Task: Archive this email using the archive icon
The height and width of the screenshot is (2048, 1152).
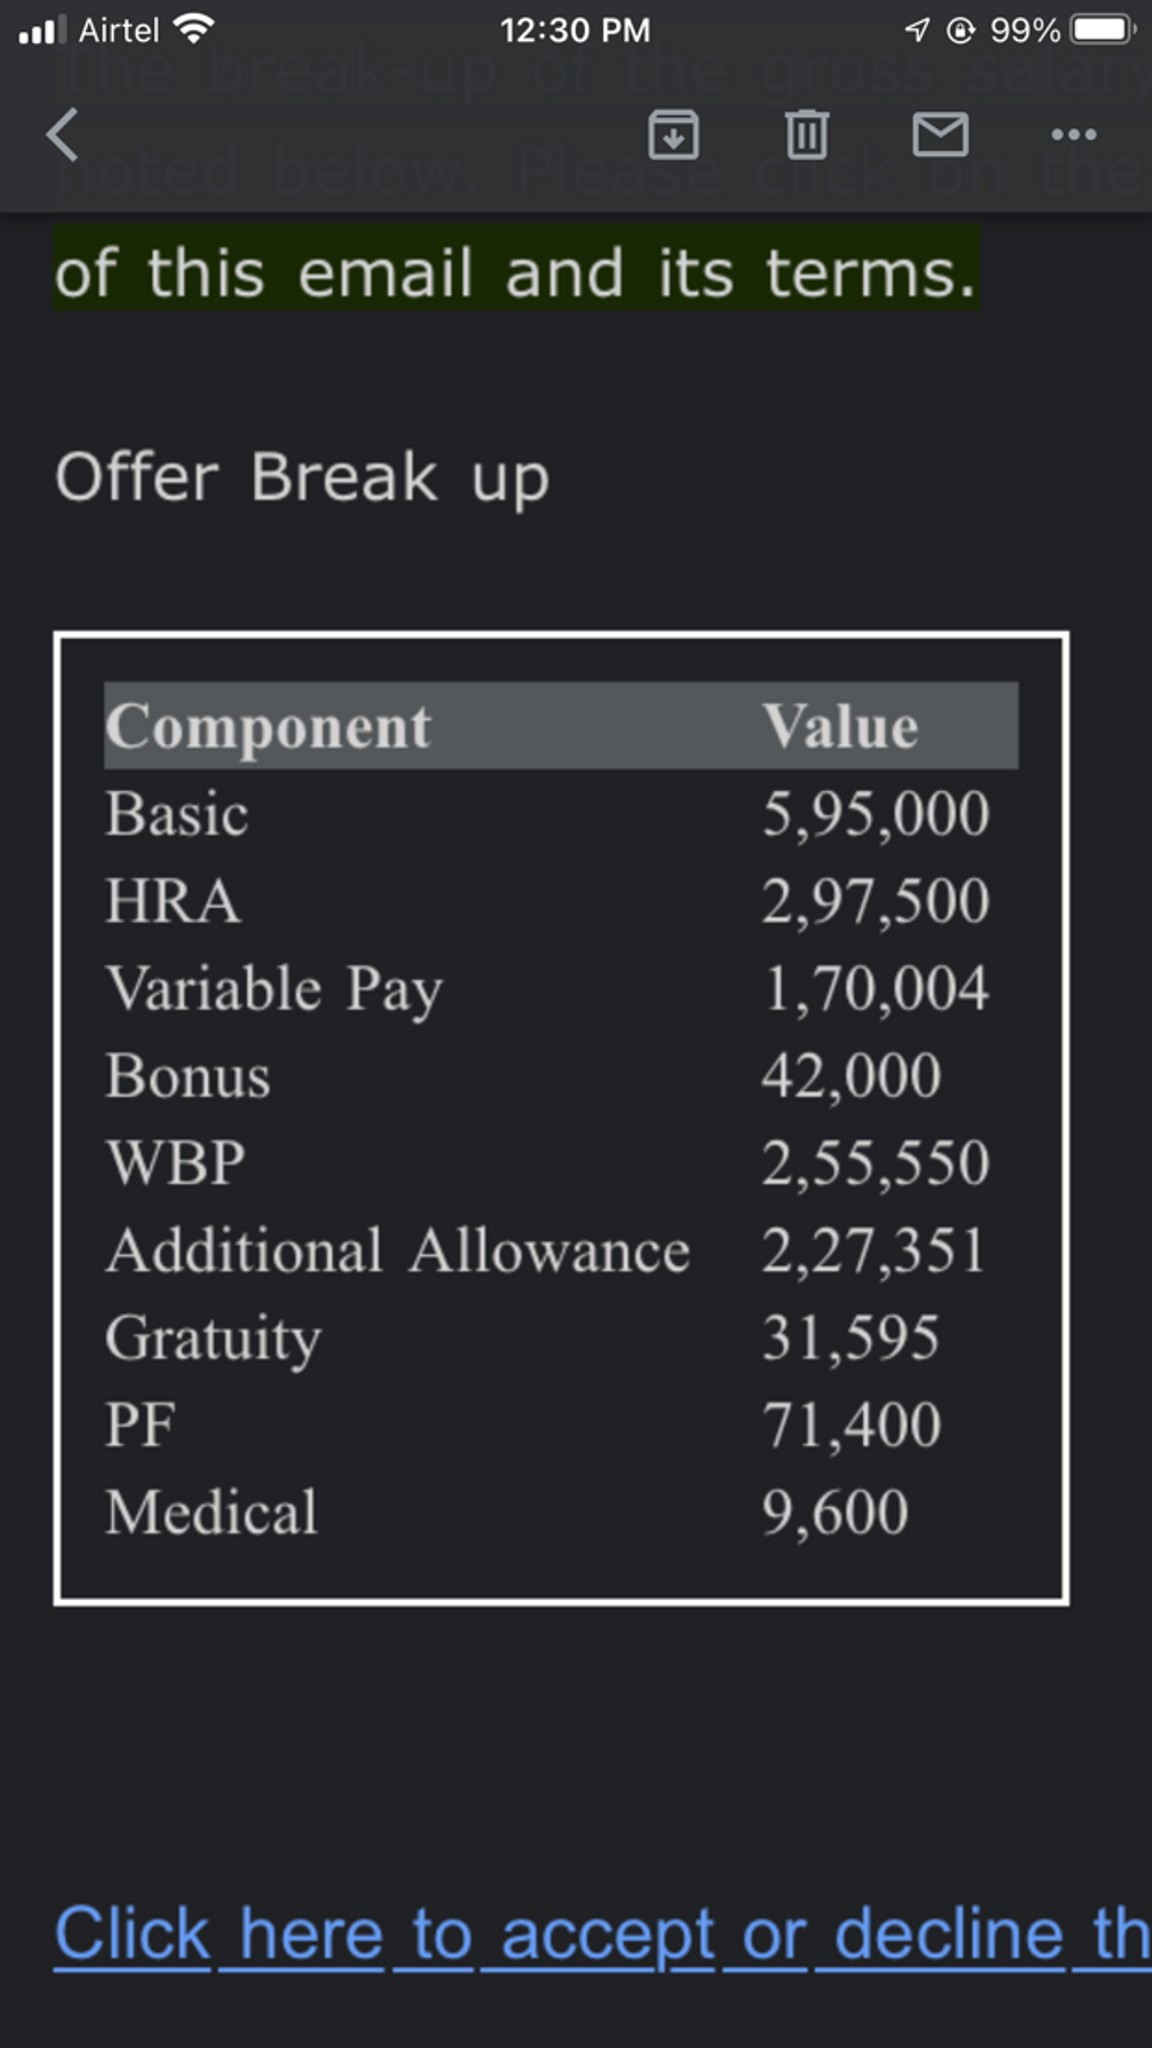Action: pos(673,135)
